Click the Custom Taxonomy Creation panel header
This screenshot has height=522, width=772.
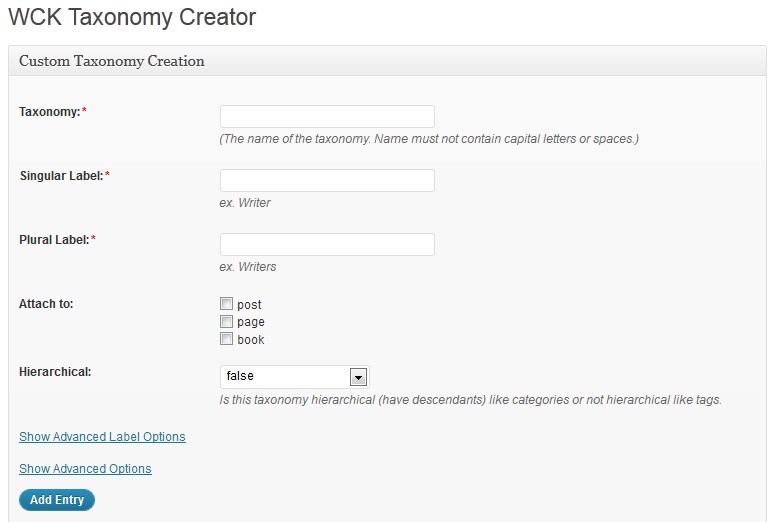pyautogui.click(x=387, y=61)
